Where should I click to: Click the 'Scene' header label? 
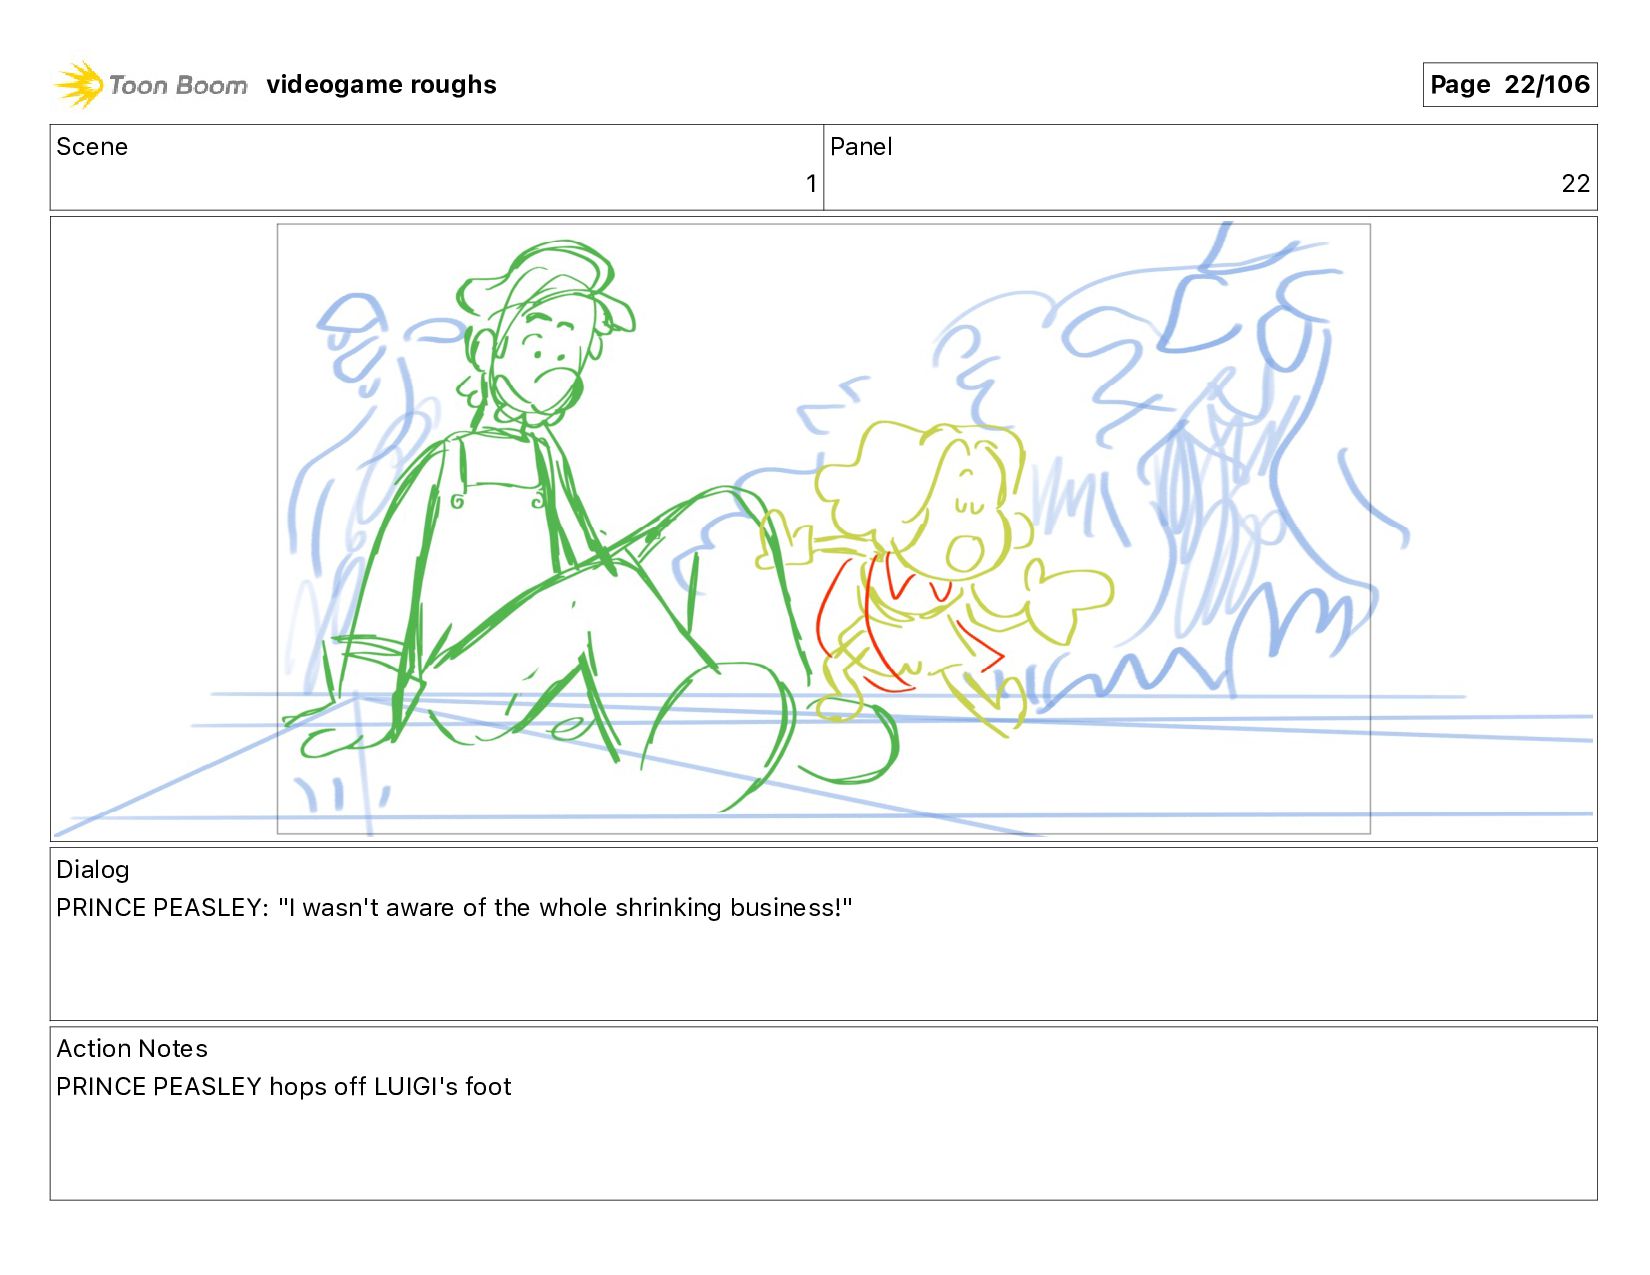coord(92,147)
